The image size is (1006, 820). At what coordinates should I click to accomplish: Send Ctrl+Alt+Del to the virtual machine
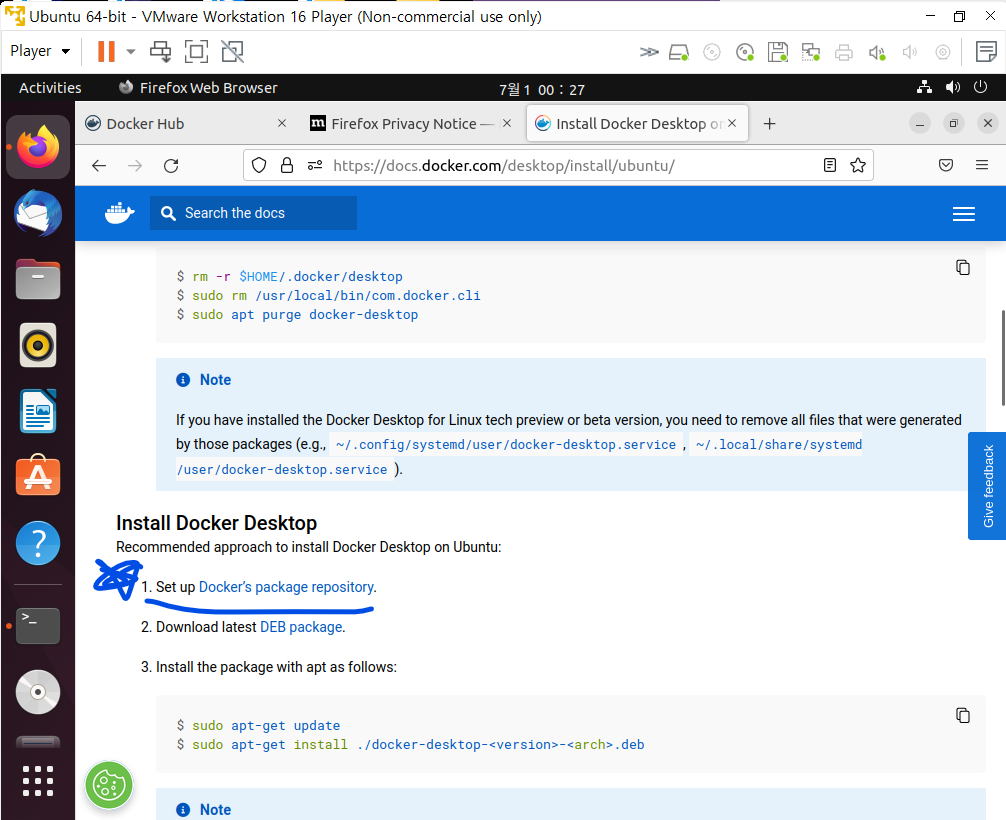pyautogui.click(x=160, y=51)
